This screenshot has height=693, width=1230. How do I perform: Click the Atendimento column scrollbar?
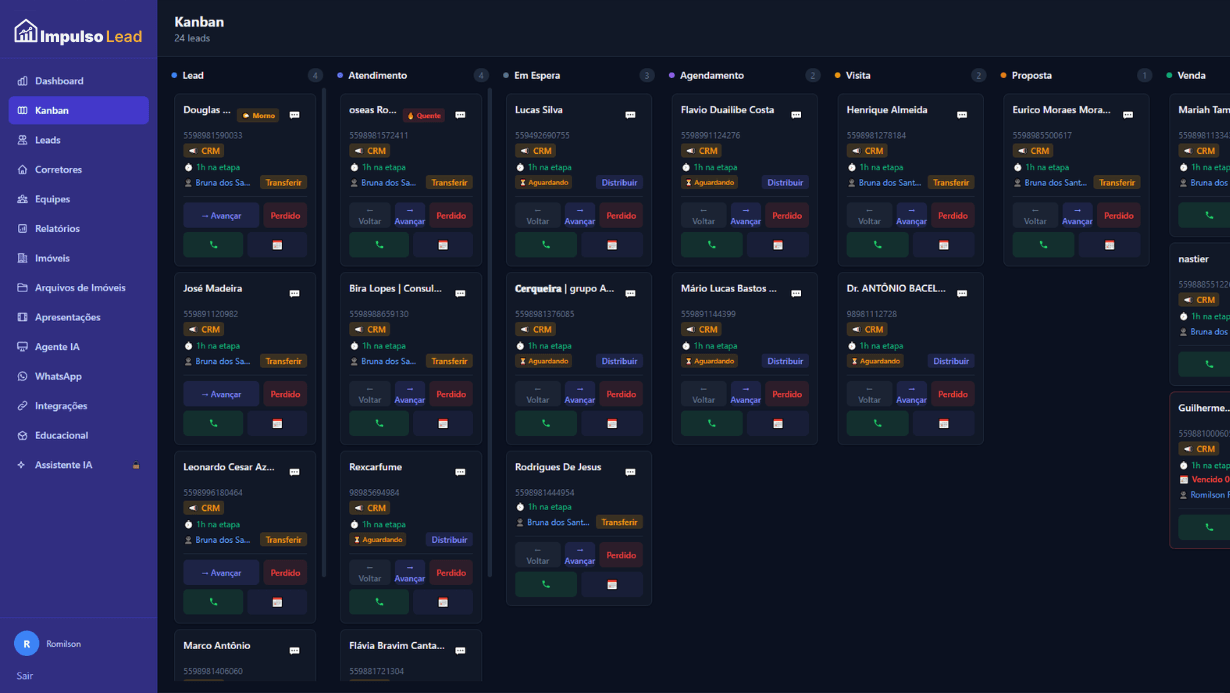click(490, 333)
